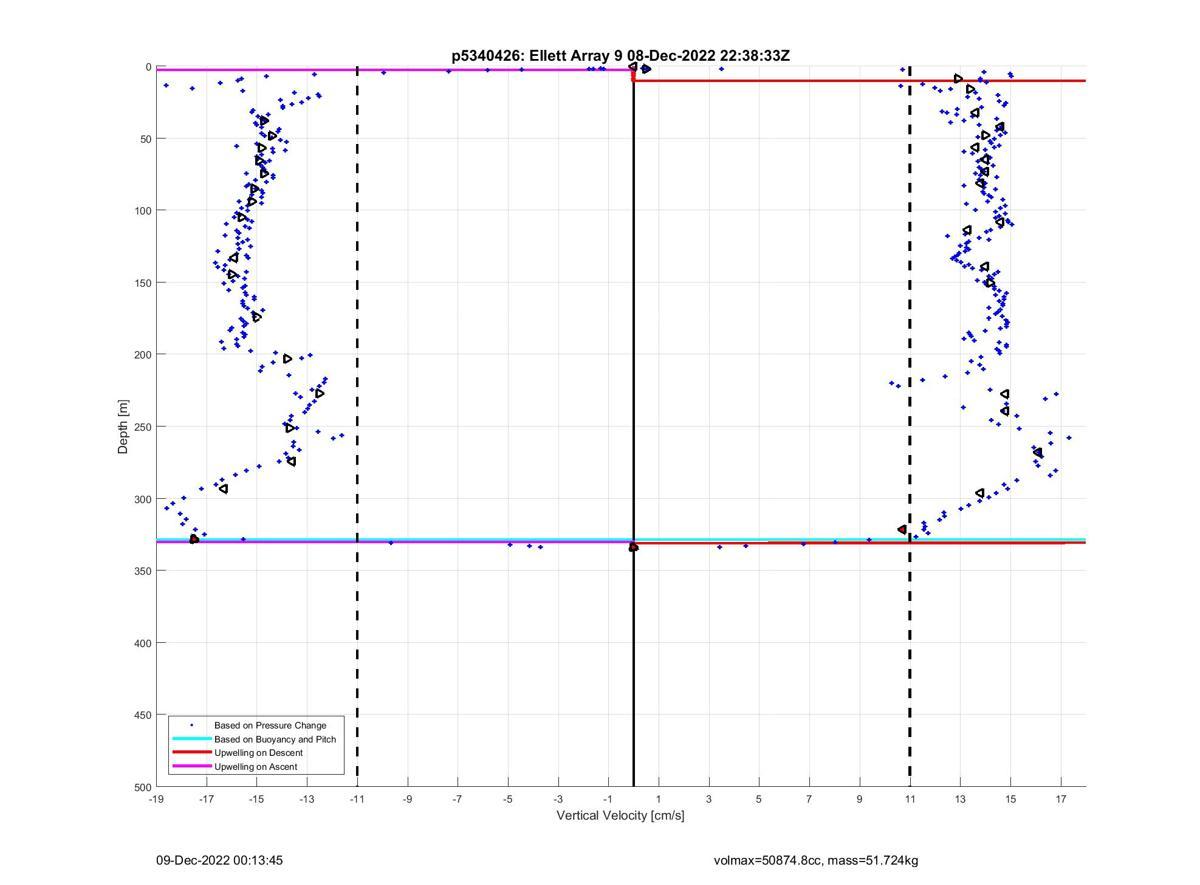Click the red triangle marker near 10.7 cm/s at 322 m
This screenshot has height=885, width=1200.
pos(902,530)
